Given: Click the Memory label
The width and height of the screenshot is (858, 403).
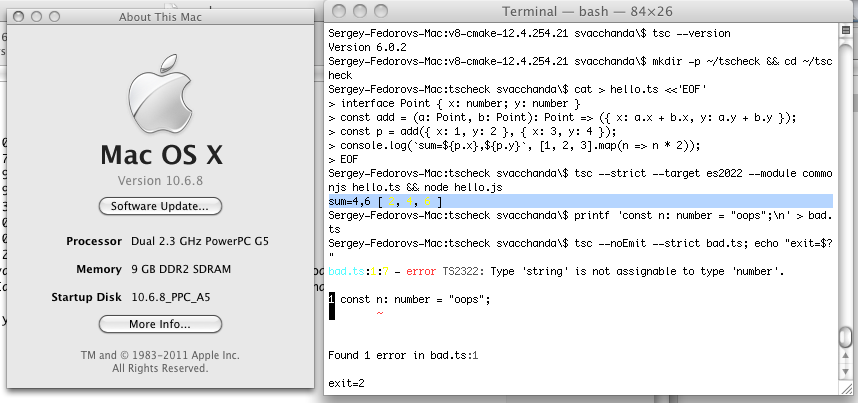Looking at the screenshot, I should (98, 269).
